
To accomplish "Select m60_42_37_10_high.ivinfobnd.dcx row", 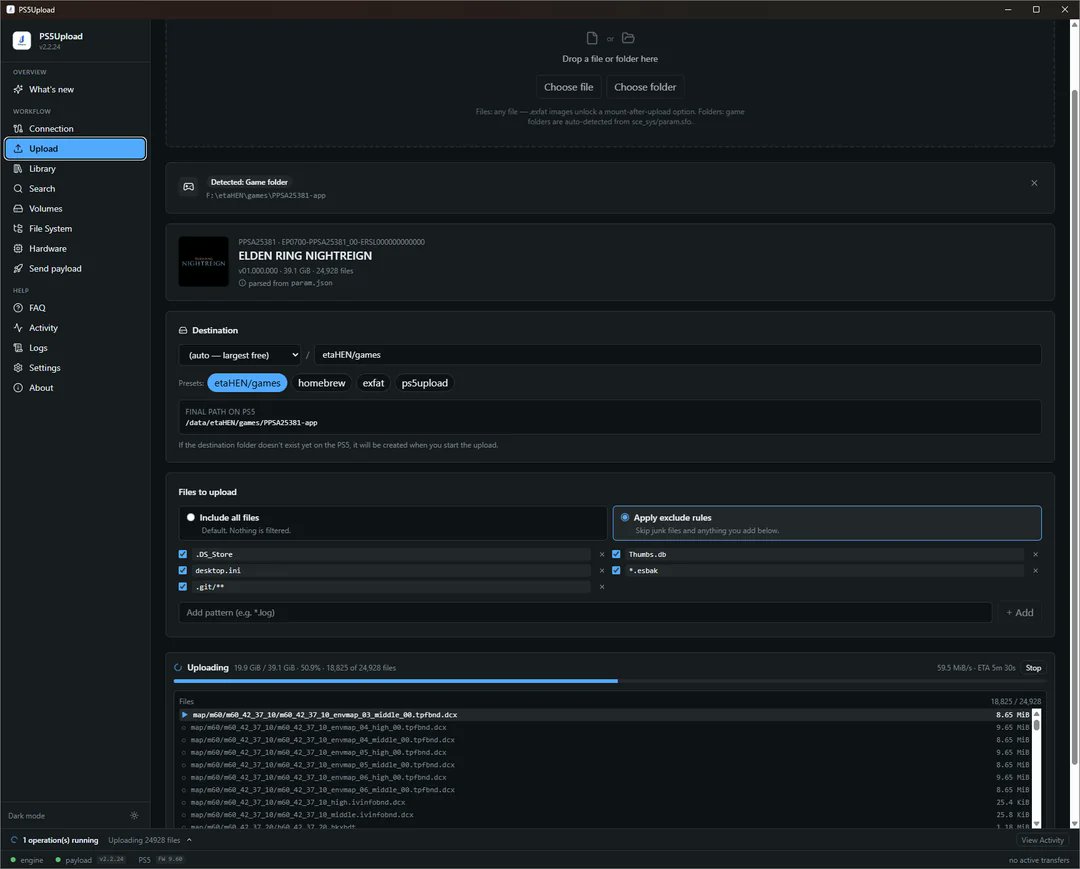I will coord(605,802).
